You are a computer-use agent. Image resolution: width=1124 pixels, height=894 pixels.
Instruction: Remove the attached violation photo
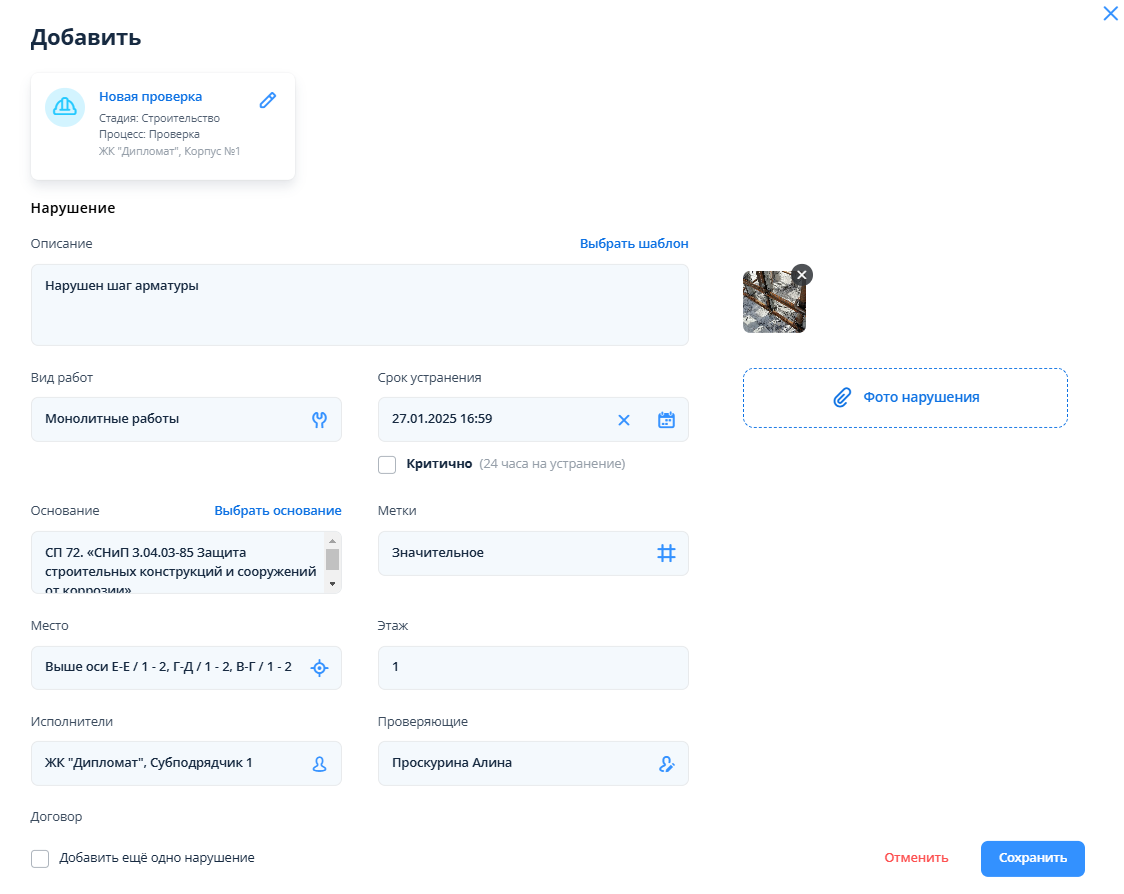tap(802, 275)
